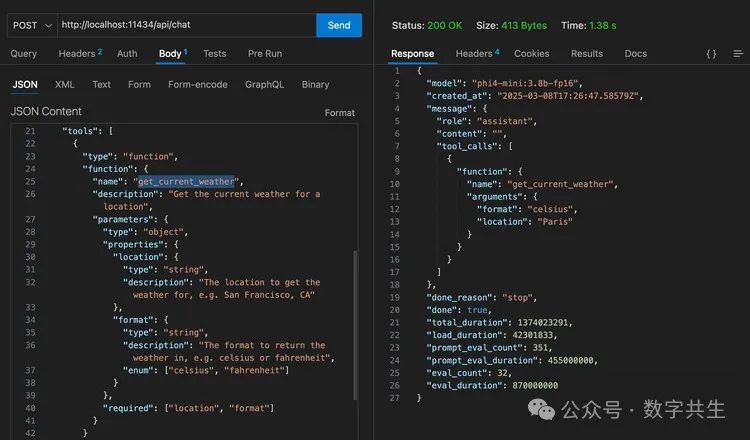The width and height of the screenshot is (750, 440).
Task: Send the request with Send button
Action: pyautogui.click(x=339, y=25)
